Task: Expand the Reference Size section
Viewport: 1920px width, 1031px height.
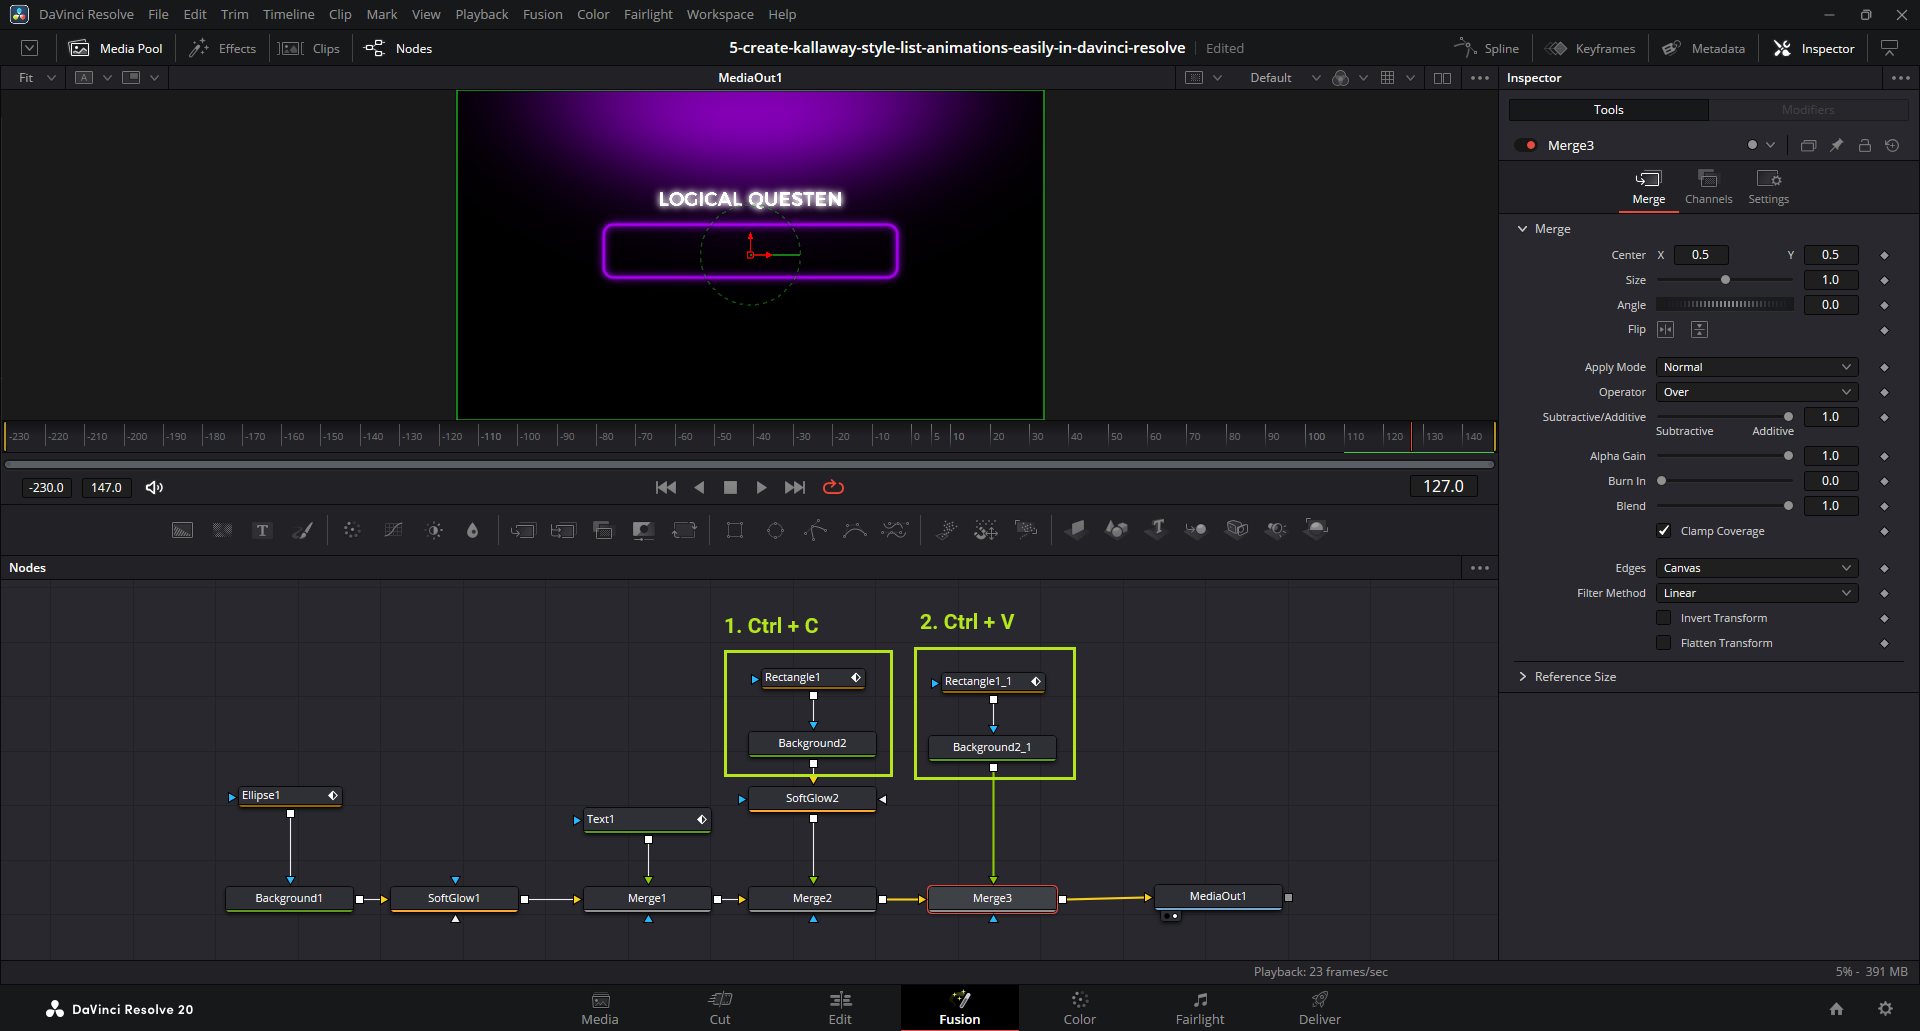Action: (1523, 677)
